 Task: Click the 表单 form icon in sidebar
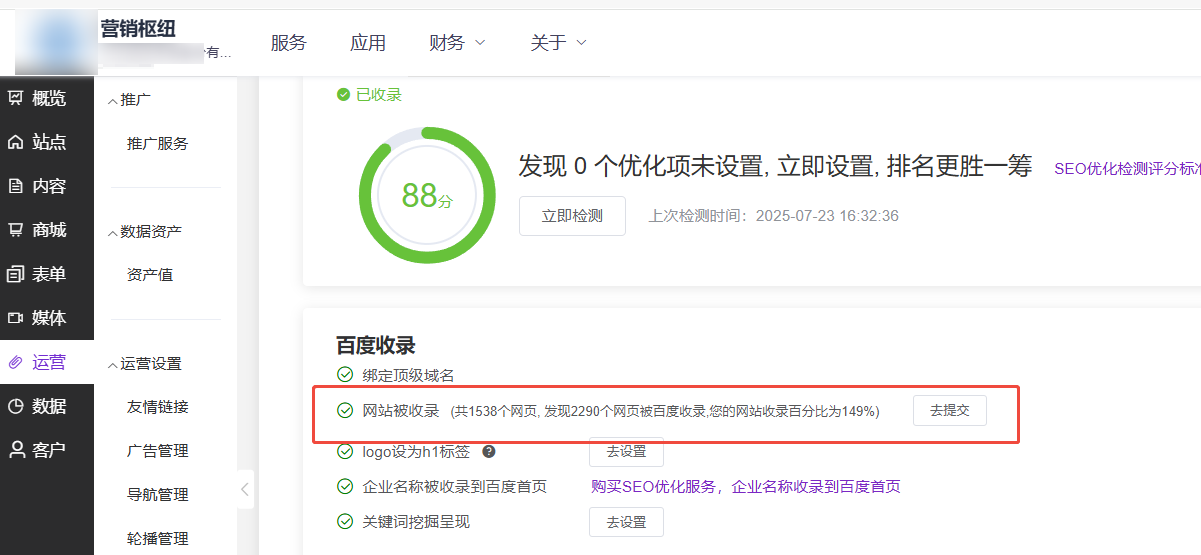pos(15,274)
